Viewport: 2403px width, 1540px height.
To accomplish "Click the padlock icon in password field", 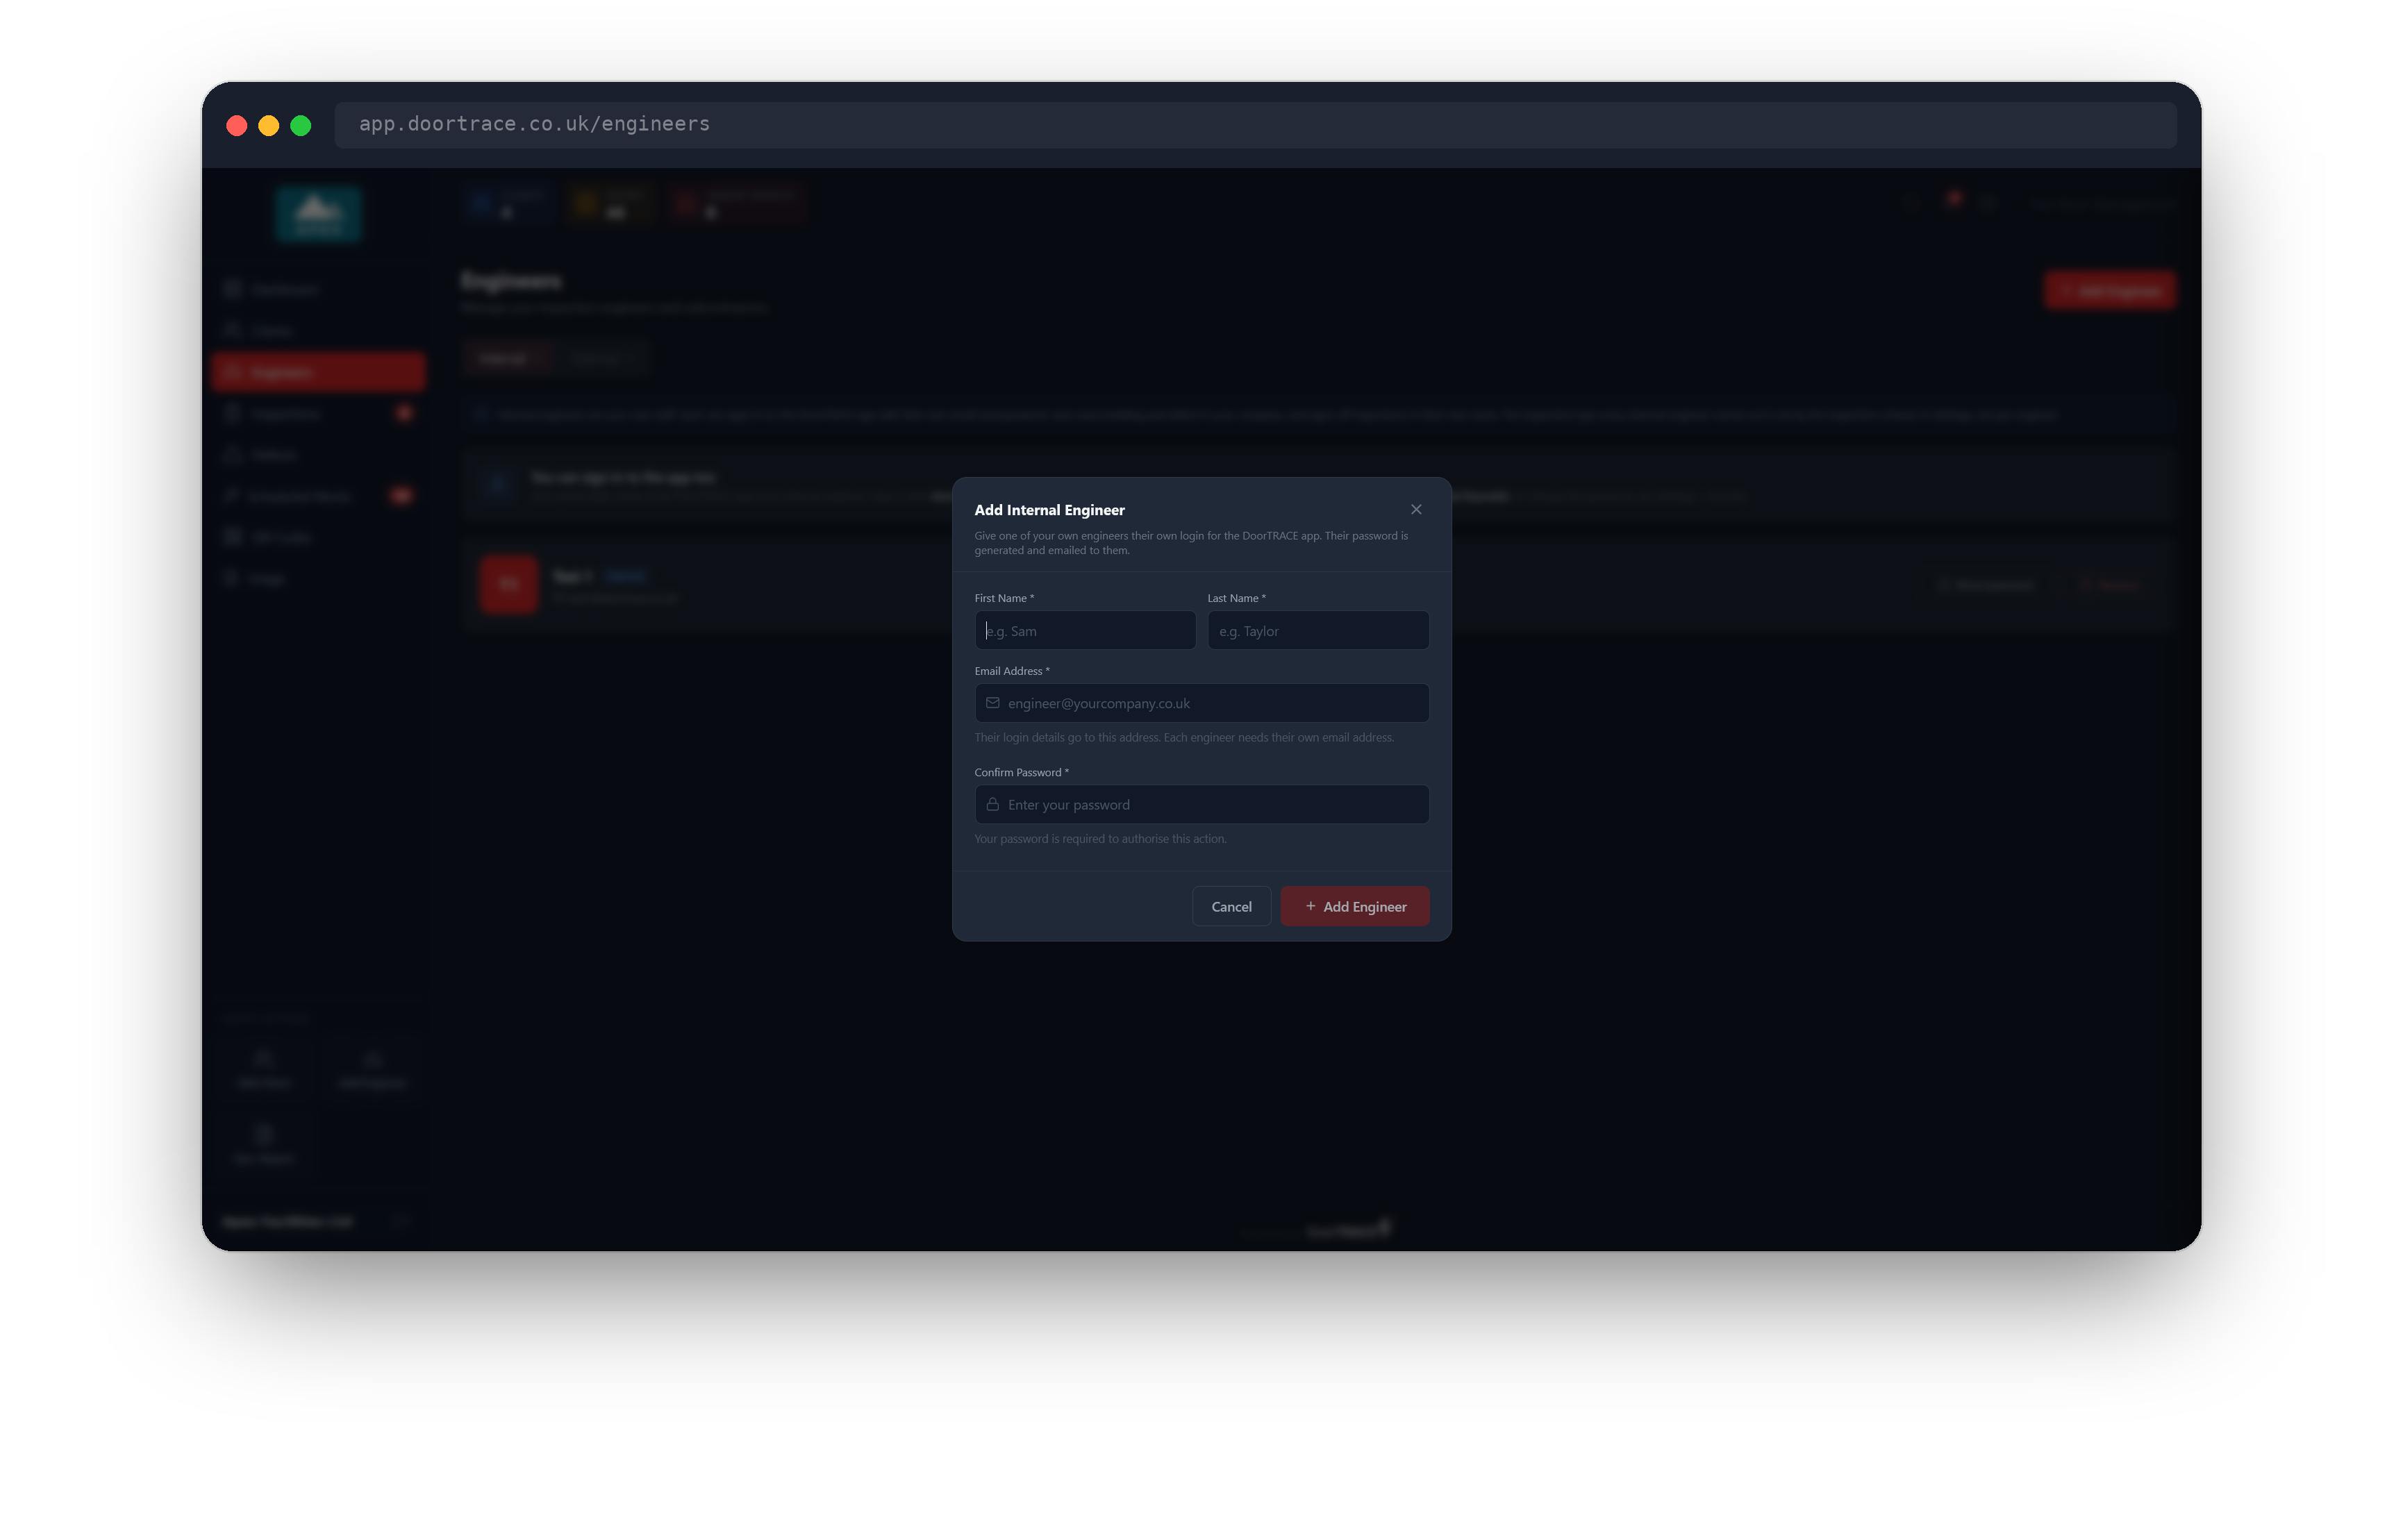I will pyautogui.click(x=992, y=805).
